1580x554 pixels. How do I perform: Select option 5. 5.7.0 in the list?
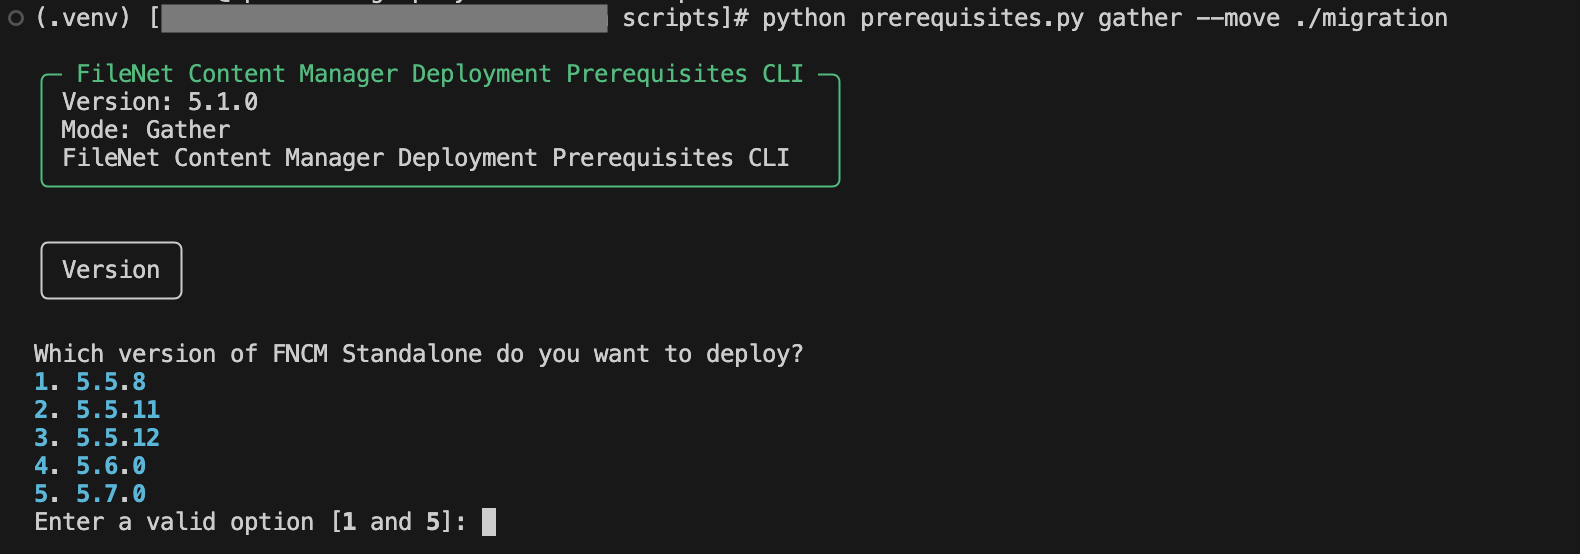(90, 494)
